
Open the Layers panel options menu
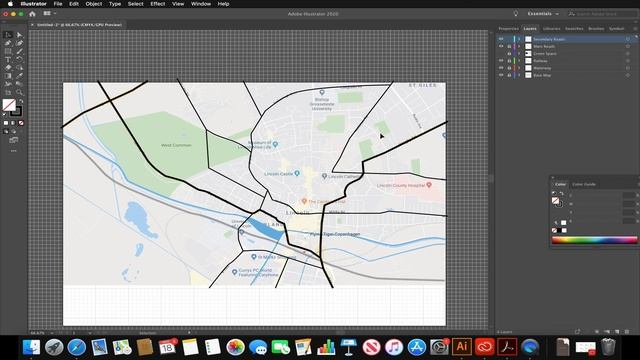tap(635, 29)
